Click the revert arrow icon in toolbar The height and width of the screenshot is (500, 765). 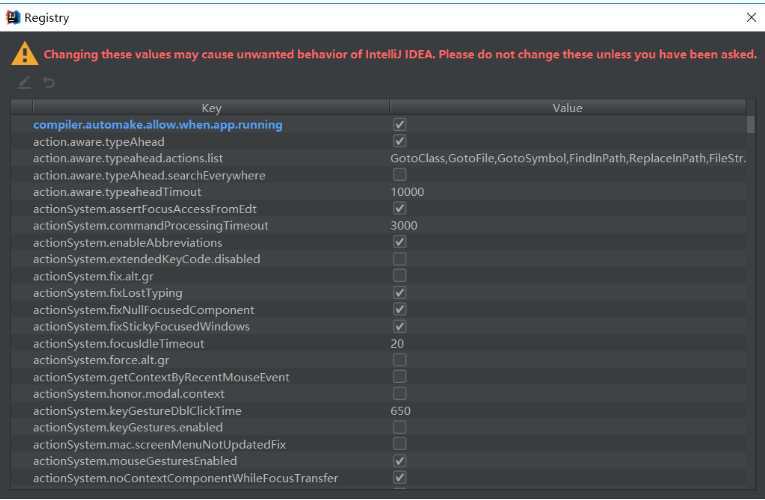coord(49,82)
